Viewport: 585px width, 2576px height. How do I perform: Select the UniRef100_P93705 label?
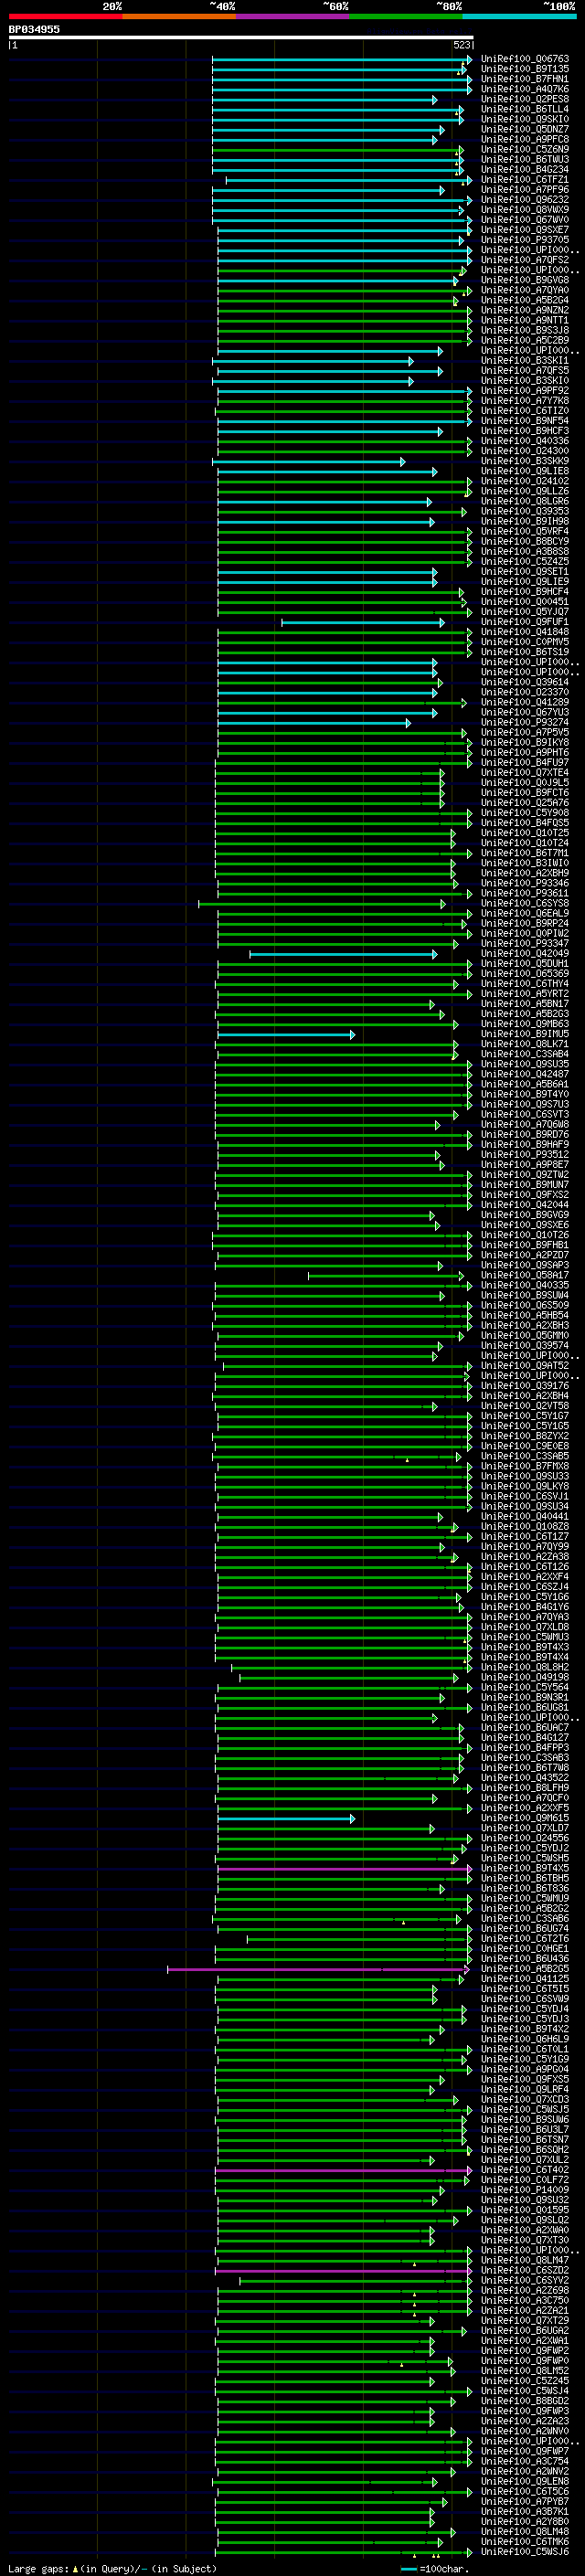tap(525, 240)
